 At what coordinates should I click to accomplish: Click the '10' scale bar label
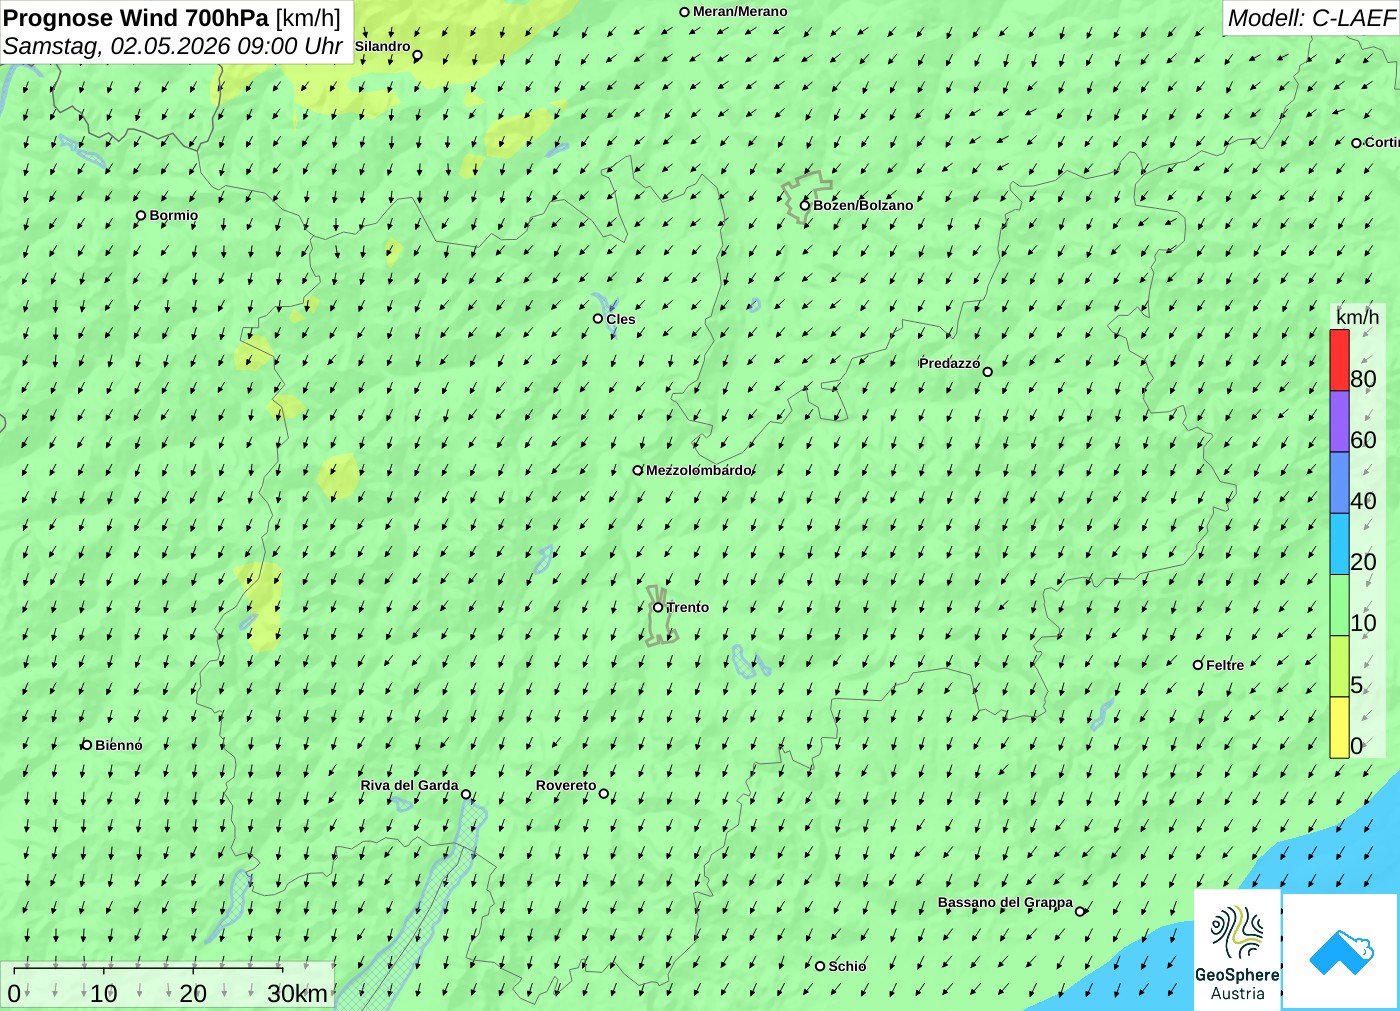click(x=104, y=993)
